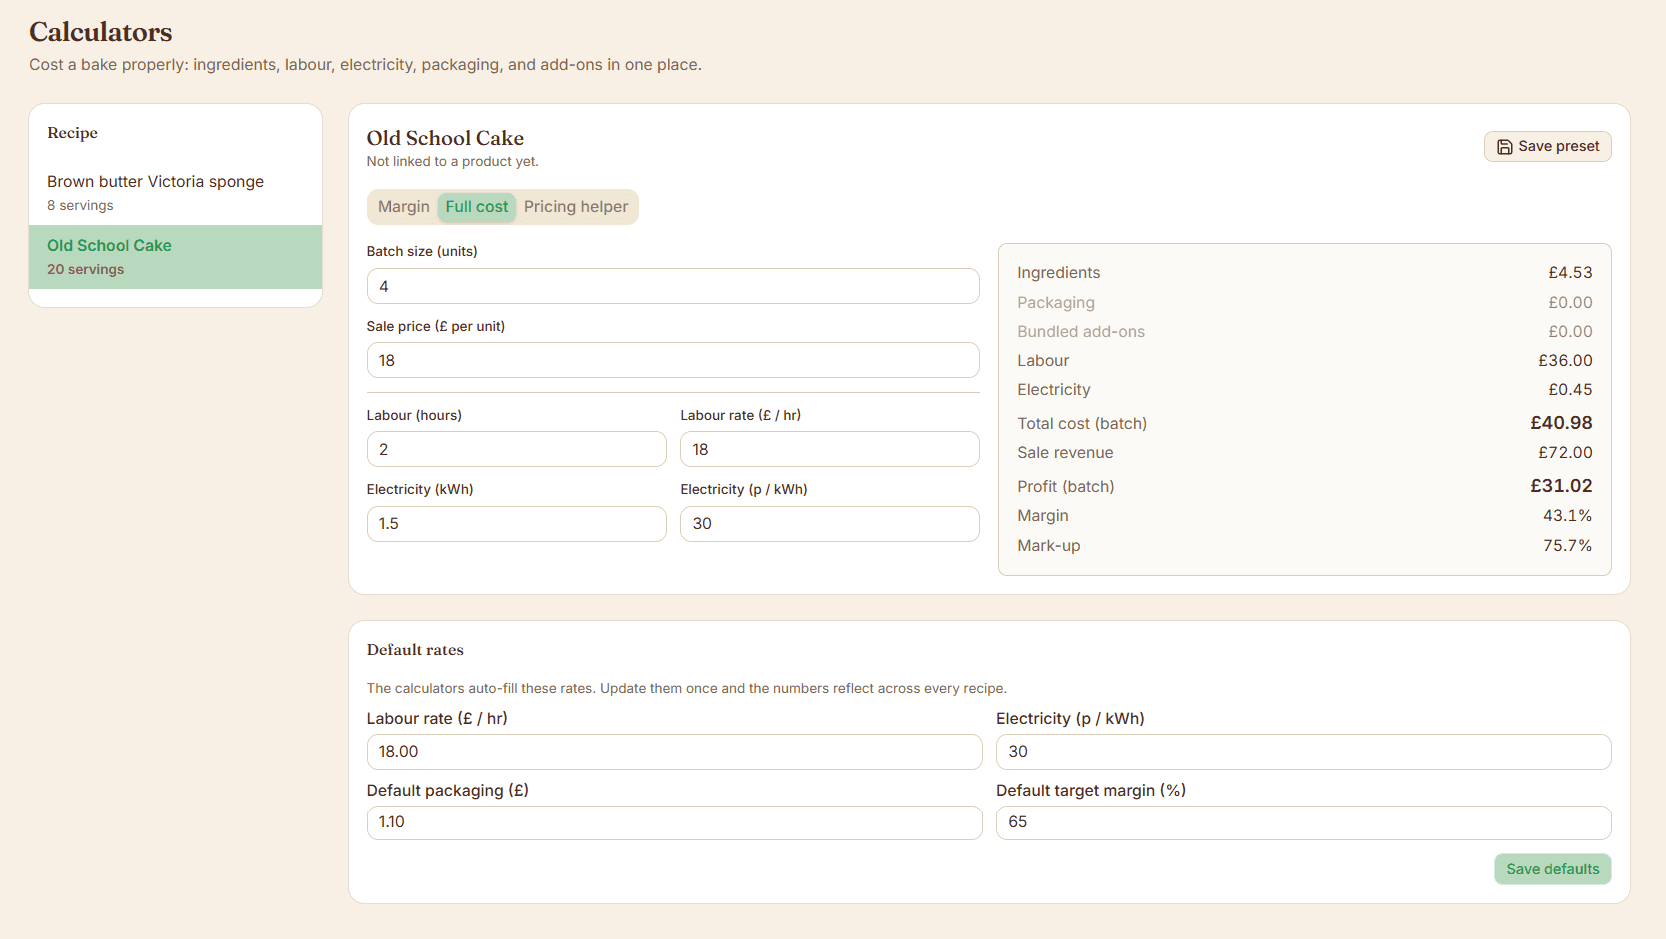Click the Default target margin (%) field

click(1303, 822)
